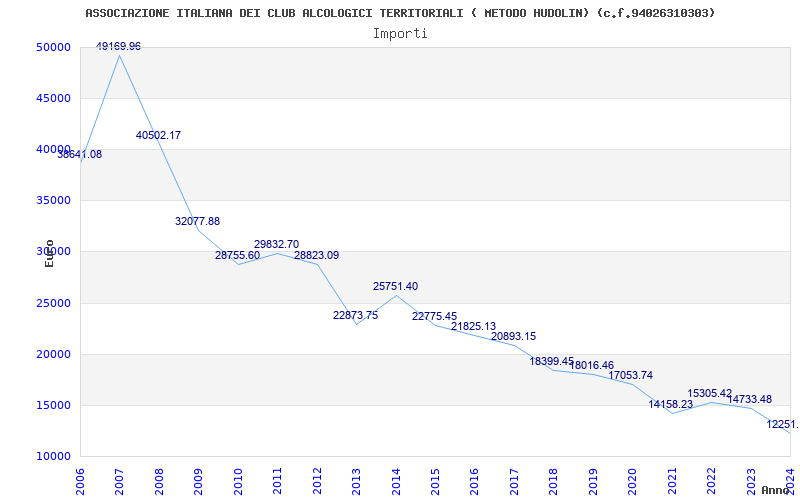The image size is (800, 500).
Task: Click the Euro axis label
Action: [49, 253]
